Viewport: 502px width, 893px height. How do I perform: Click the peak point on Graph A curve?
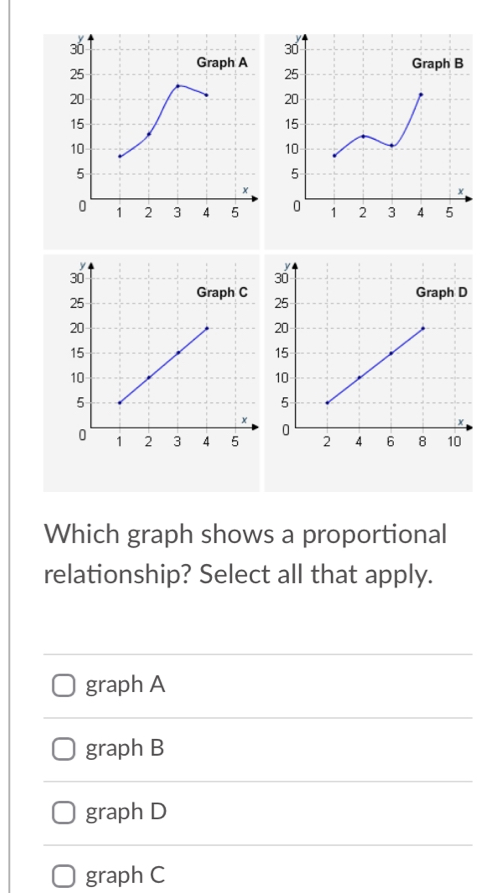(x=178, y=86)
